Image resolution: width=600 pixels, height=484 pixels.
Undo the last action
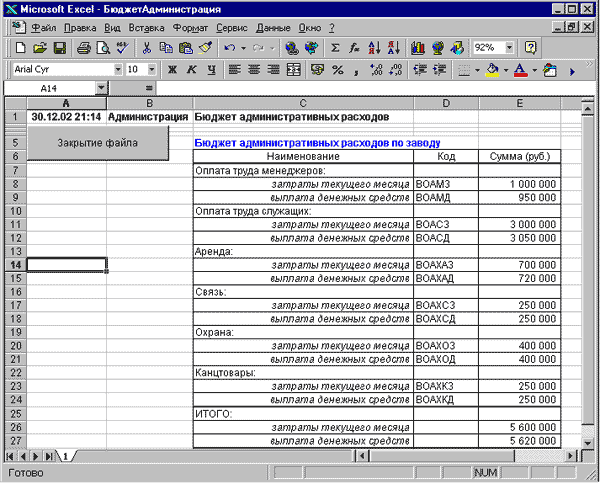pyautogui.click(x=230, y=48)
